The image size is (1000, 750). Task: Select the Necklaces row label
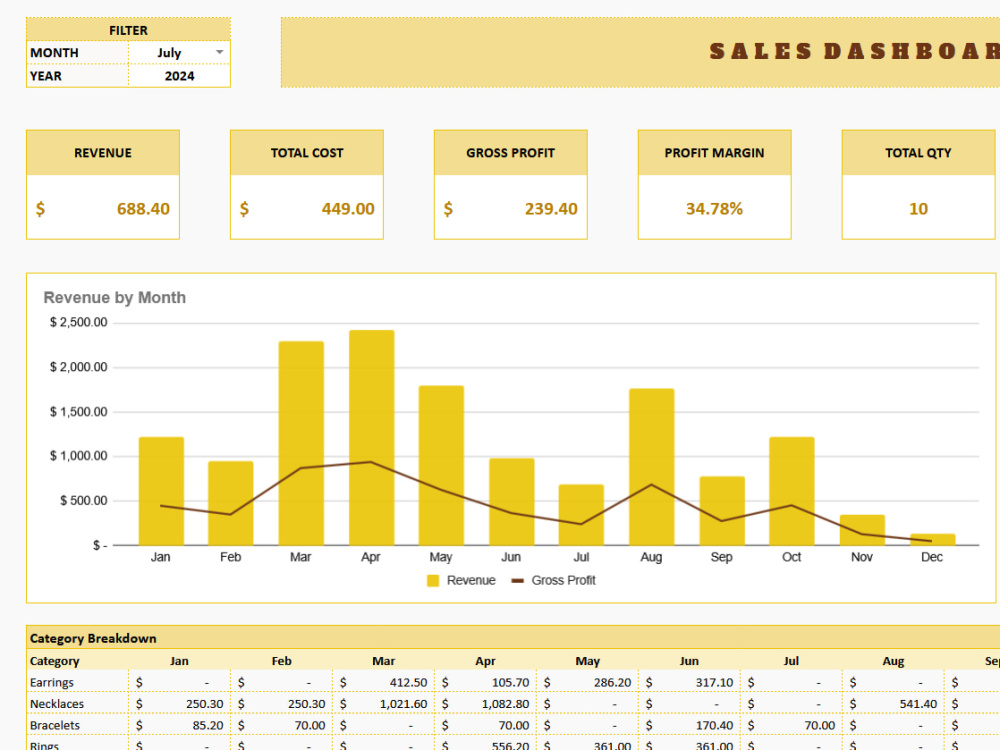57,704
